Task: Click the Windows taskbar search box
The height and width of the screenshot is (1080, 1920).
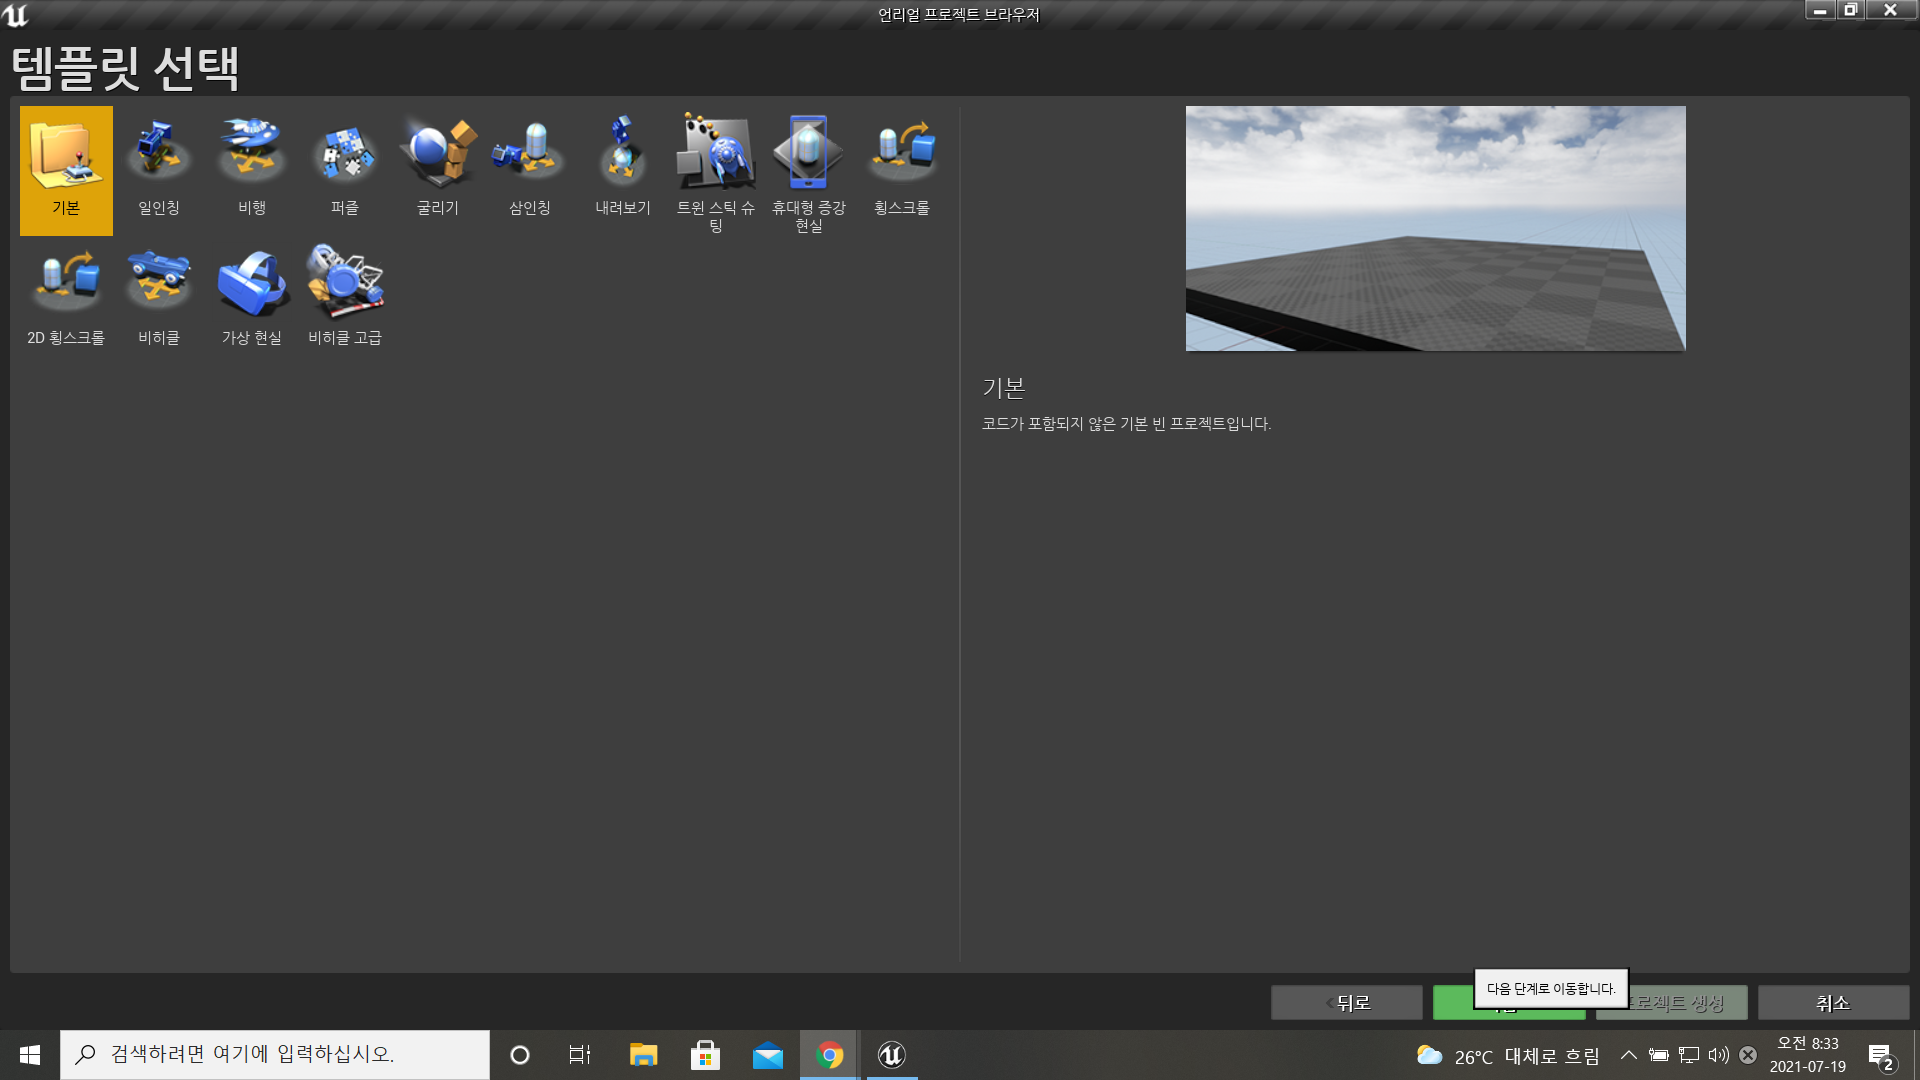Action: pyautogui.click(x=275, y=1054)
